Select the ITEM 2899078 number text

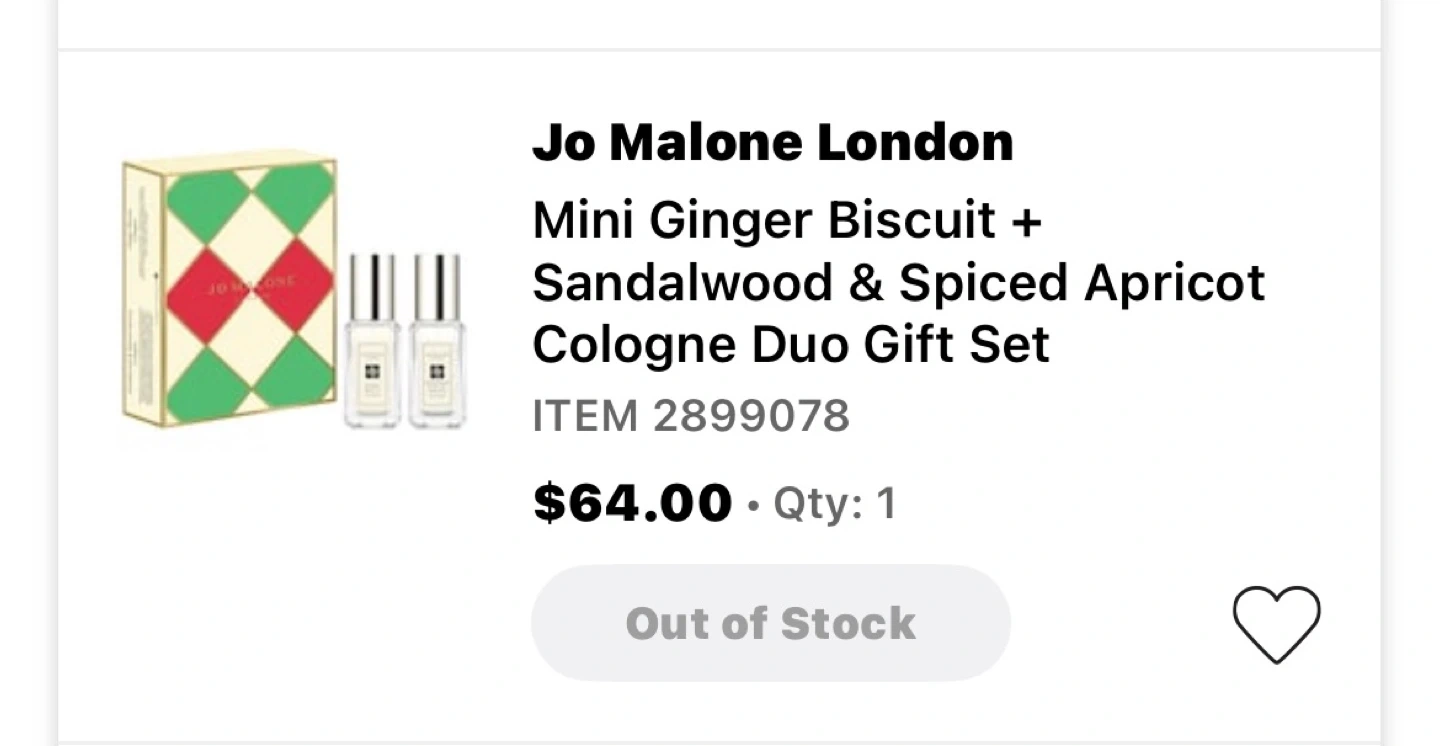tap(690, 416)
